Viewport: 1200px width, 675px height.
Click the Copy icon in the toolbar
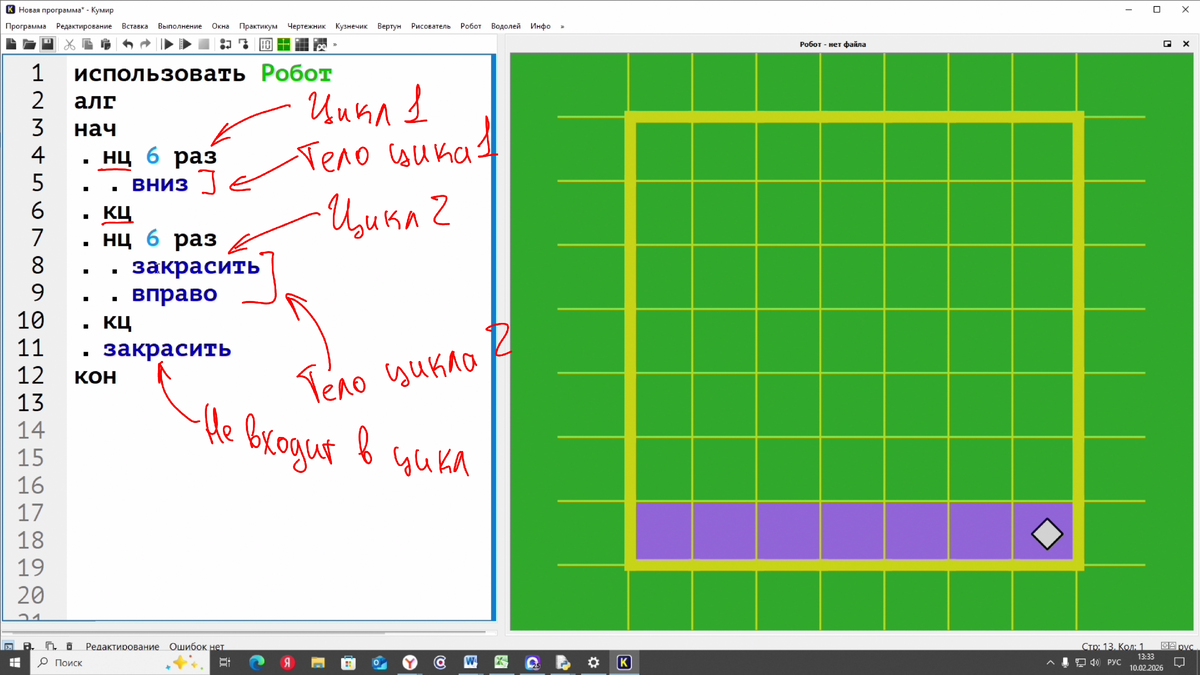(87, 44)
